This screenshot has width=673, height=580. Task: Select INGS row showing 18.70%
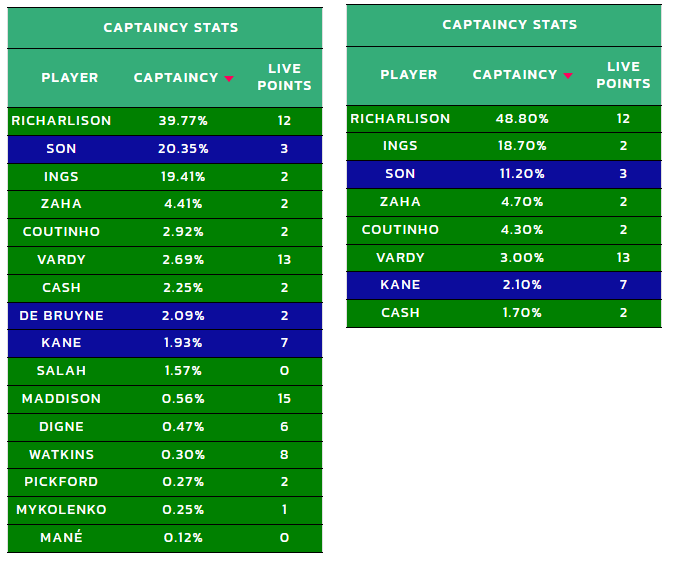tap(504, 146)
